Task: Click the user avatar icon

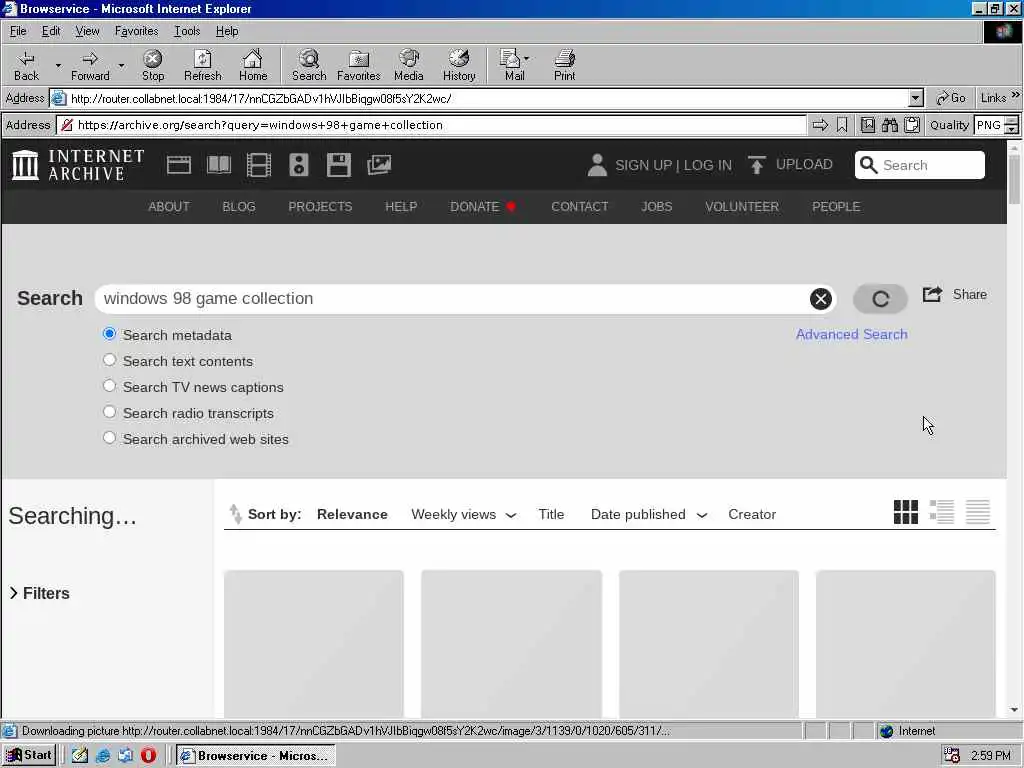Action: [x=597, y=165]
